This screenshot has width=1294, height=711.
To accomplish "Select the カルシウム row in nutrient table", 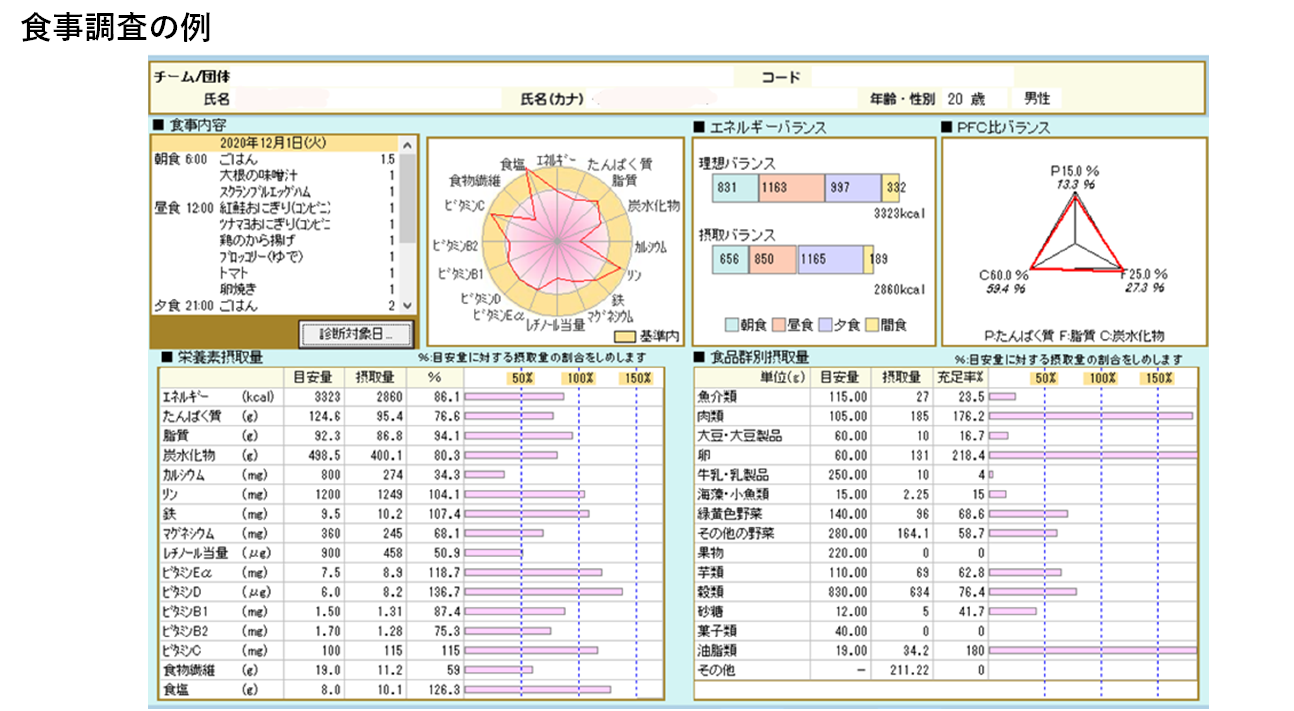I will point(411,475).
